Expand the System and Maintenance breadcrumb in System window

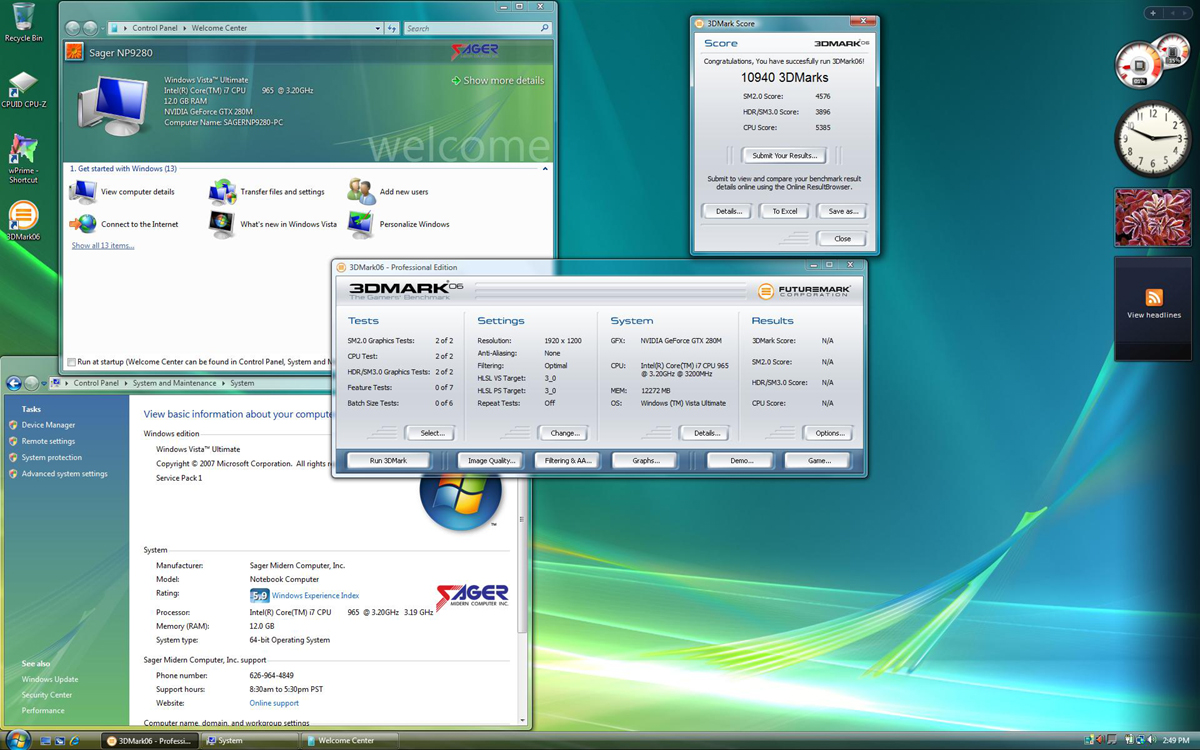[223, 383]
